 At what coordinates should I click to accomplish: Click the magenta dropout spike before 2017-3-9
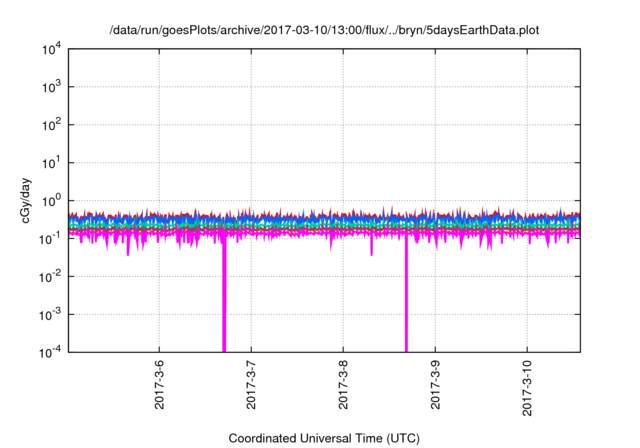[x=406, y=294]
